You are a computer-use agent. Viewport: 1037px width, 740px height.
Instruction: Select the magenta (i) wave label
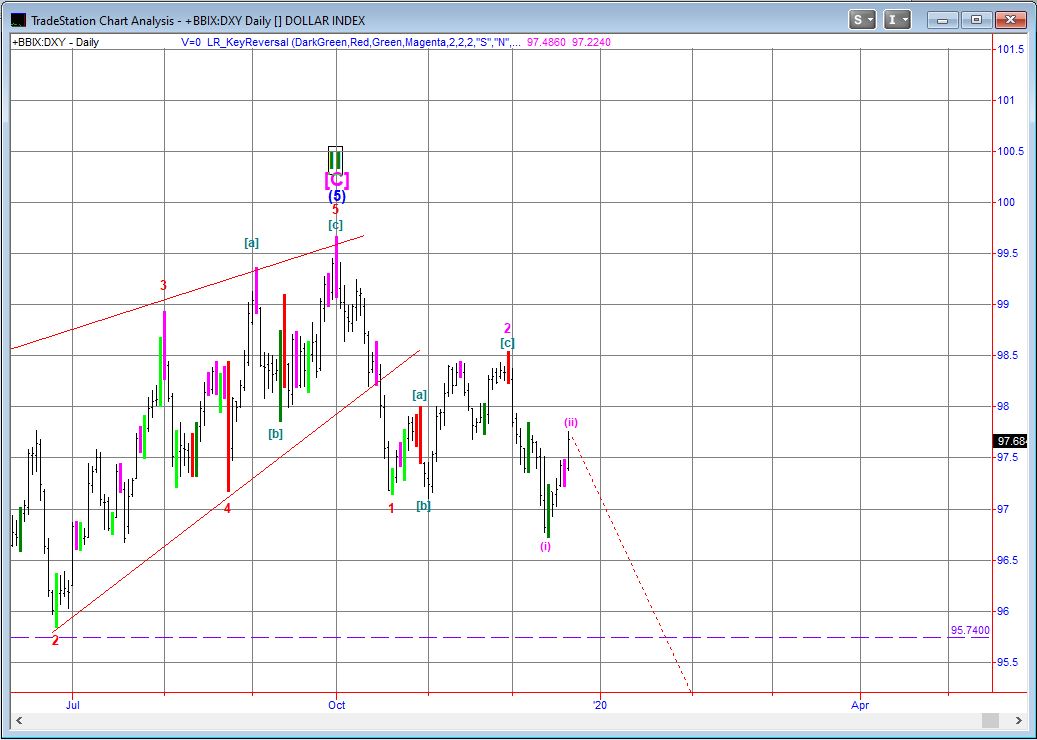pos(545,546)
